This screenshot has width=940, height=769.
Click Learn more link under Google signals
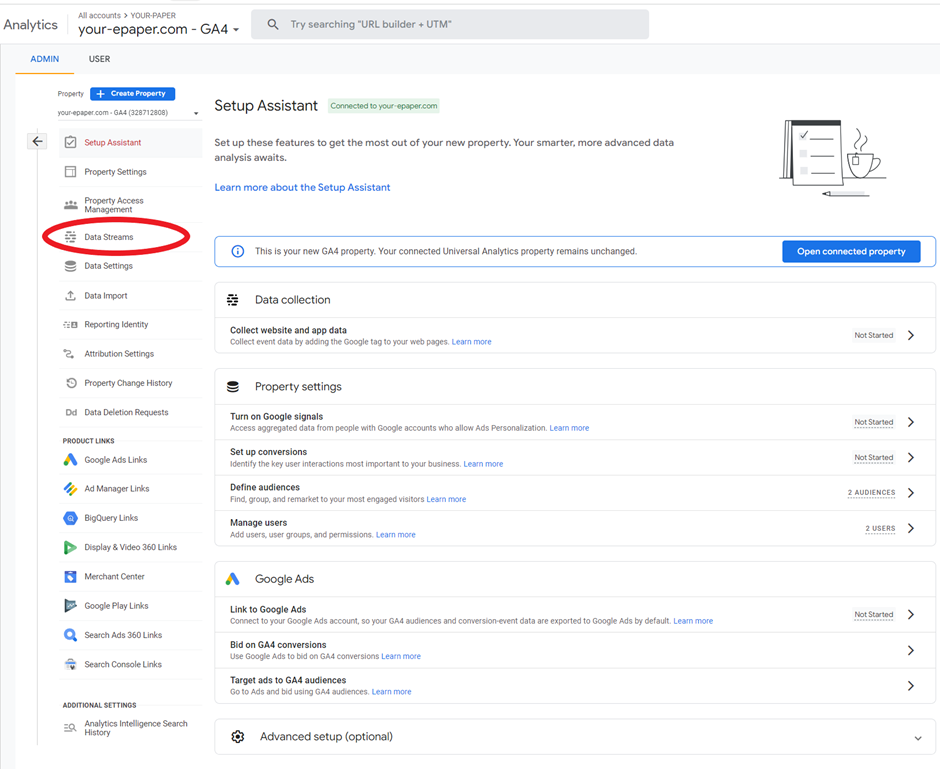click(569, 428)
